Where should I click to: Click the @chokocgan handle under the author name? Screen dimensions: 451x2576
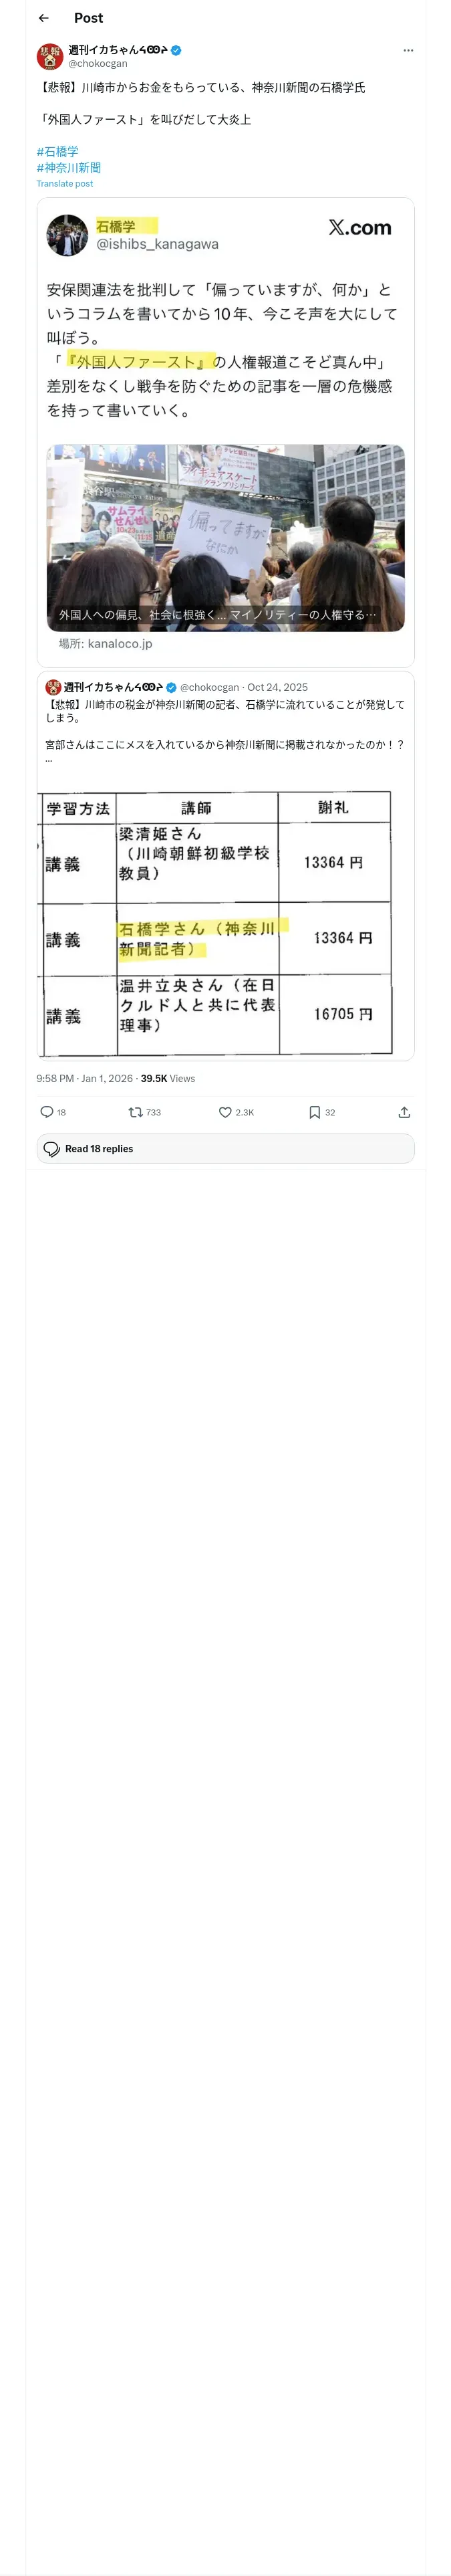[98, 64]
